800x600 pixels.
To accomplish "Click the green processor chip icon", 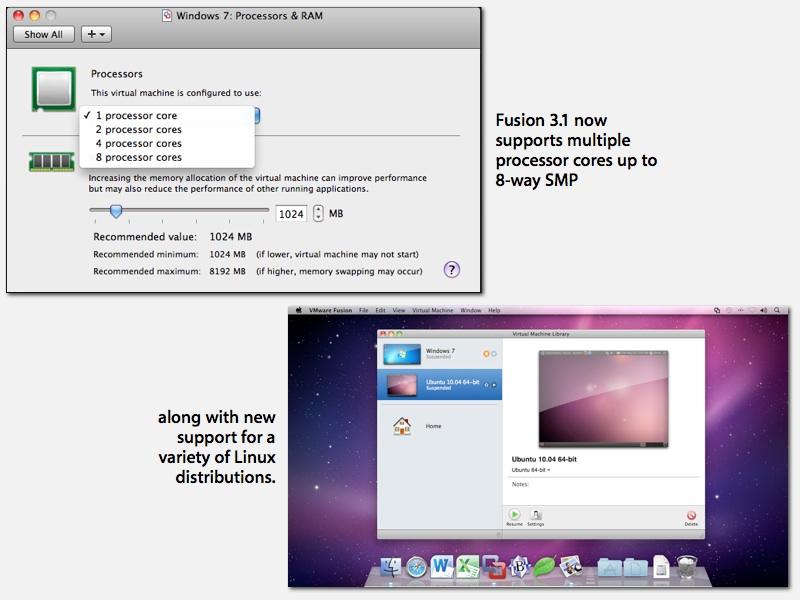I will (x=54, y=89).
